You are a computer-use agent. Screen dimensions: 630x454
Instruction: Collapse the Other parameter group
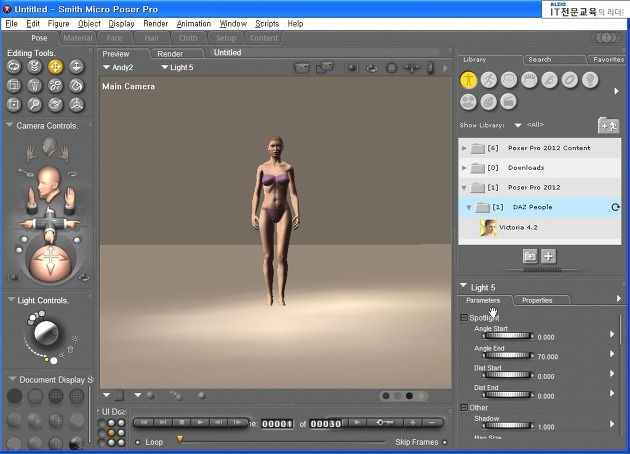(x=464, y=407)
